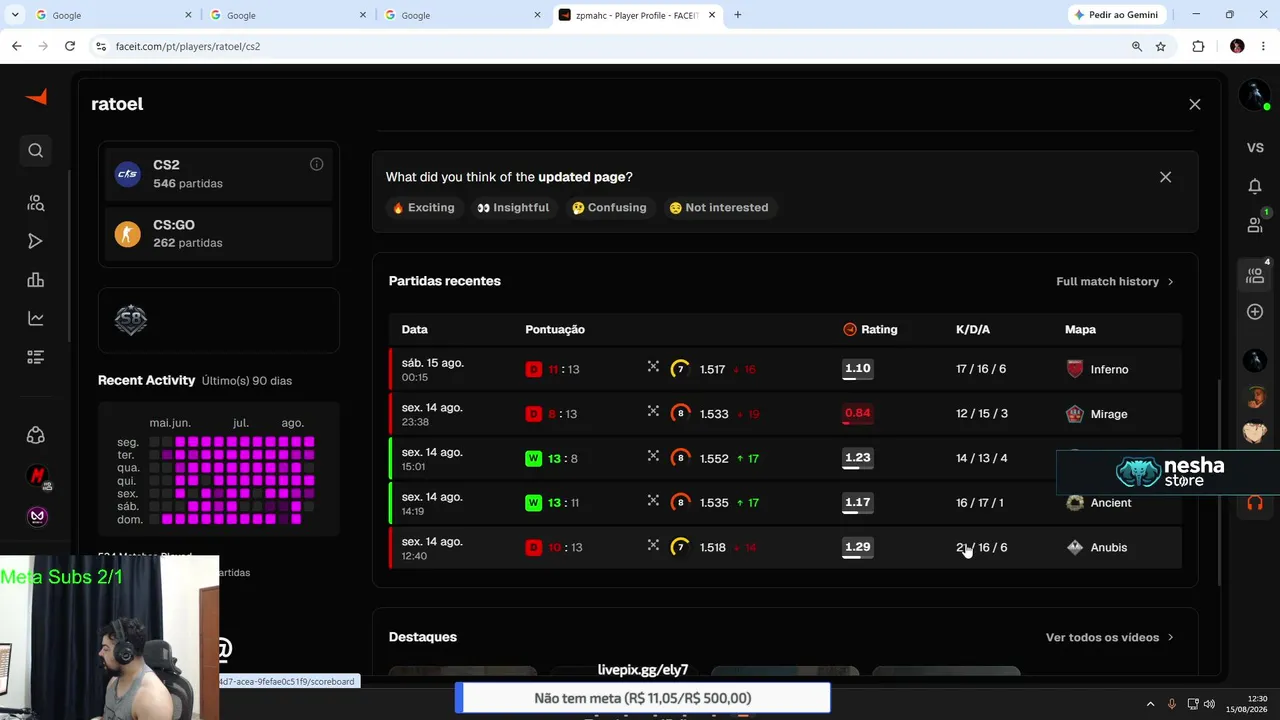The image size is (1280, 720).
Task: Open the search icon in left sidebar
Action: pyautogui.click(x=36, y=150)
